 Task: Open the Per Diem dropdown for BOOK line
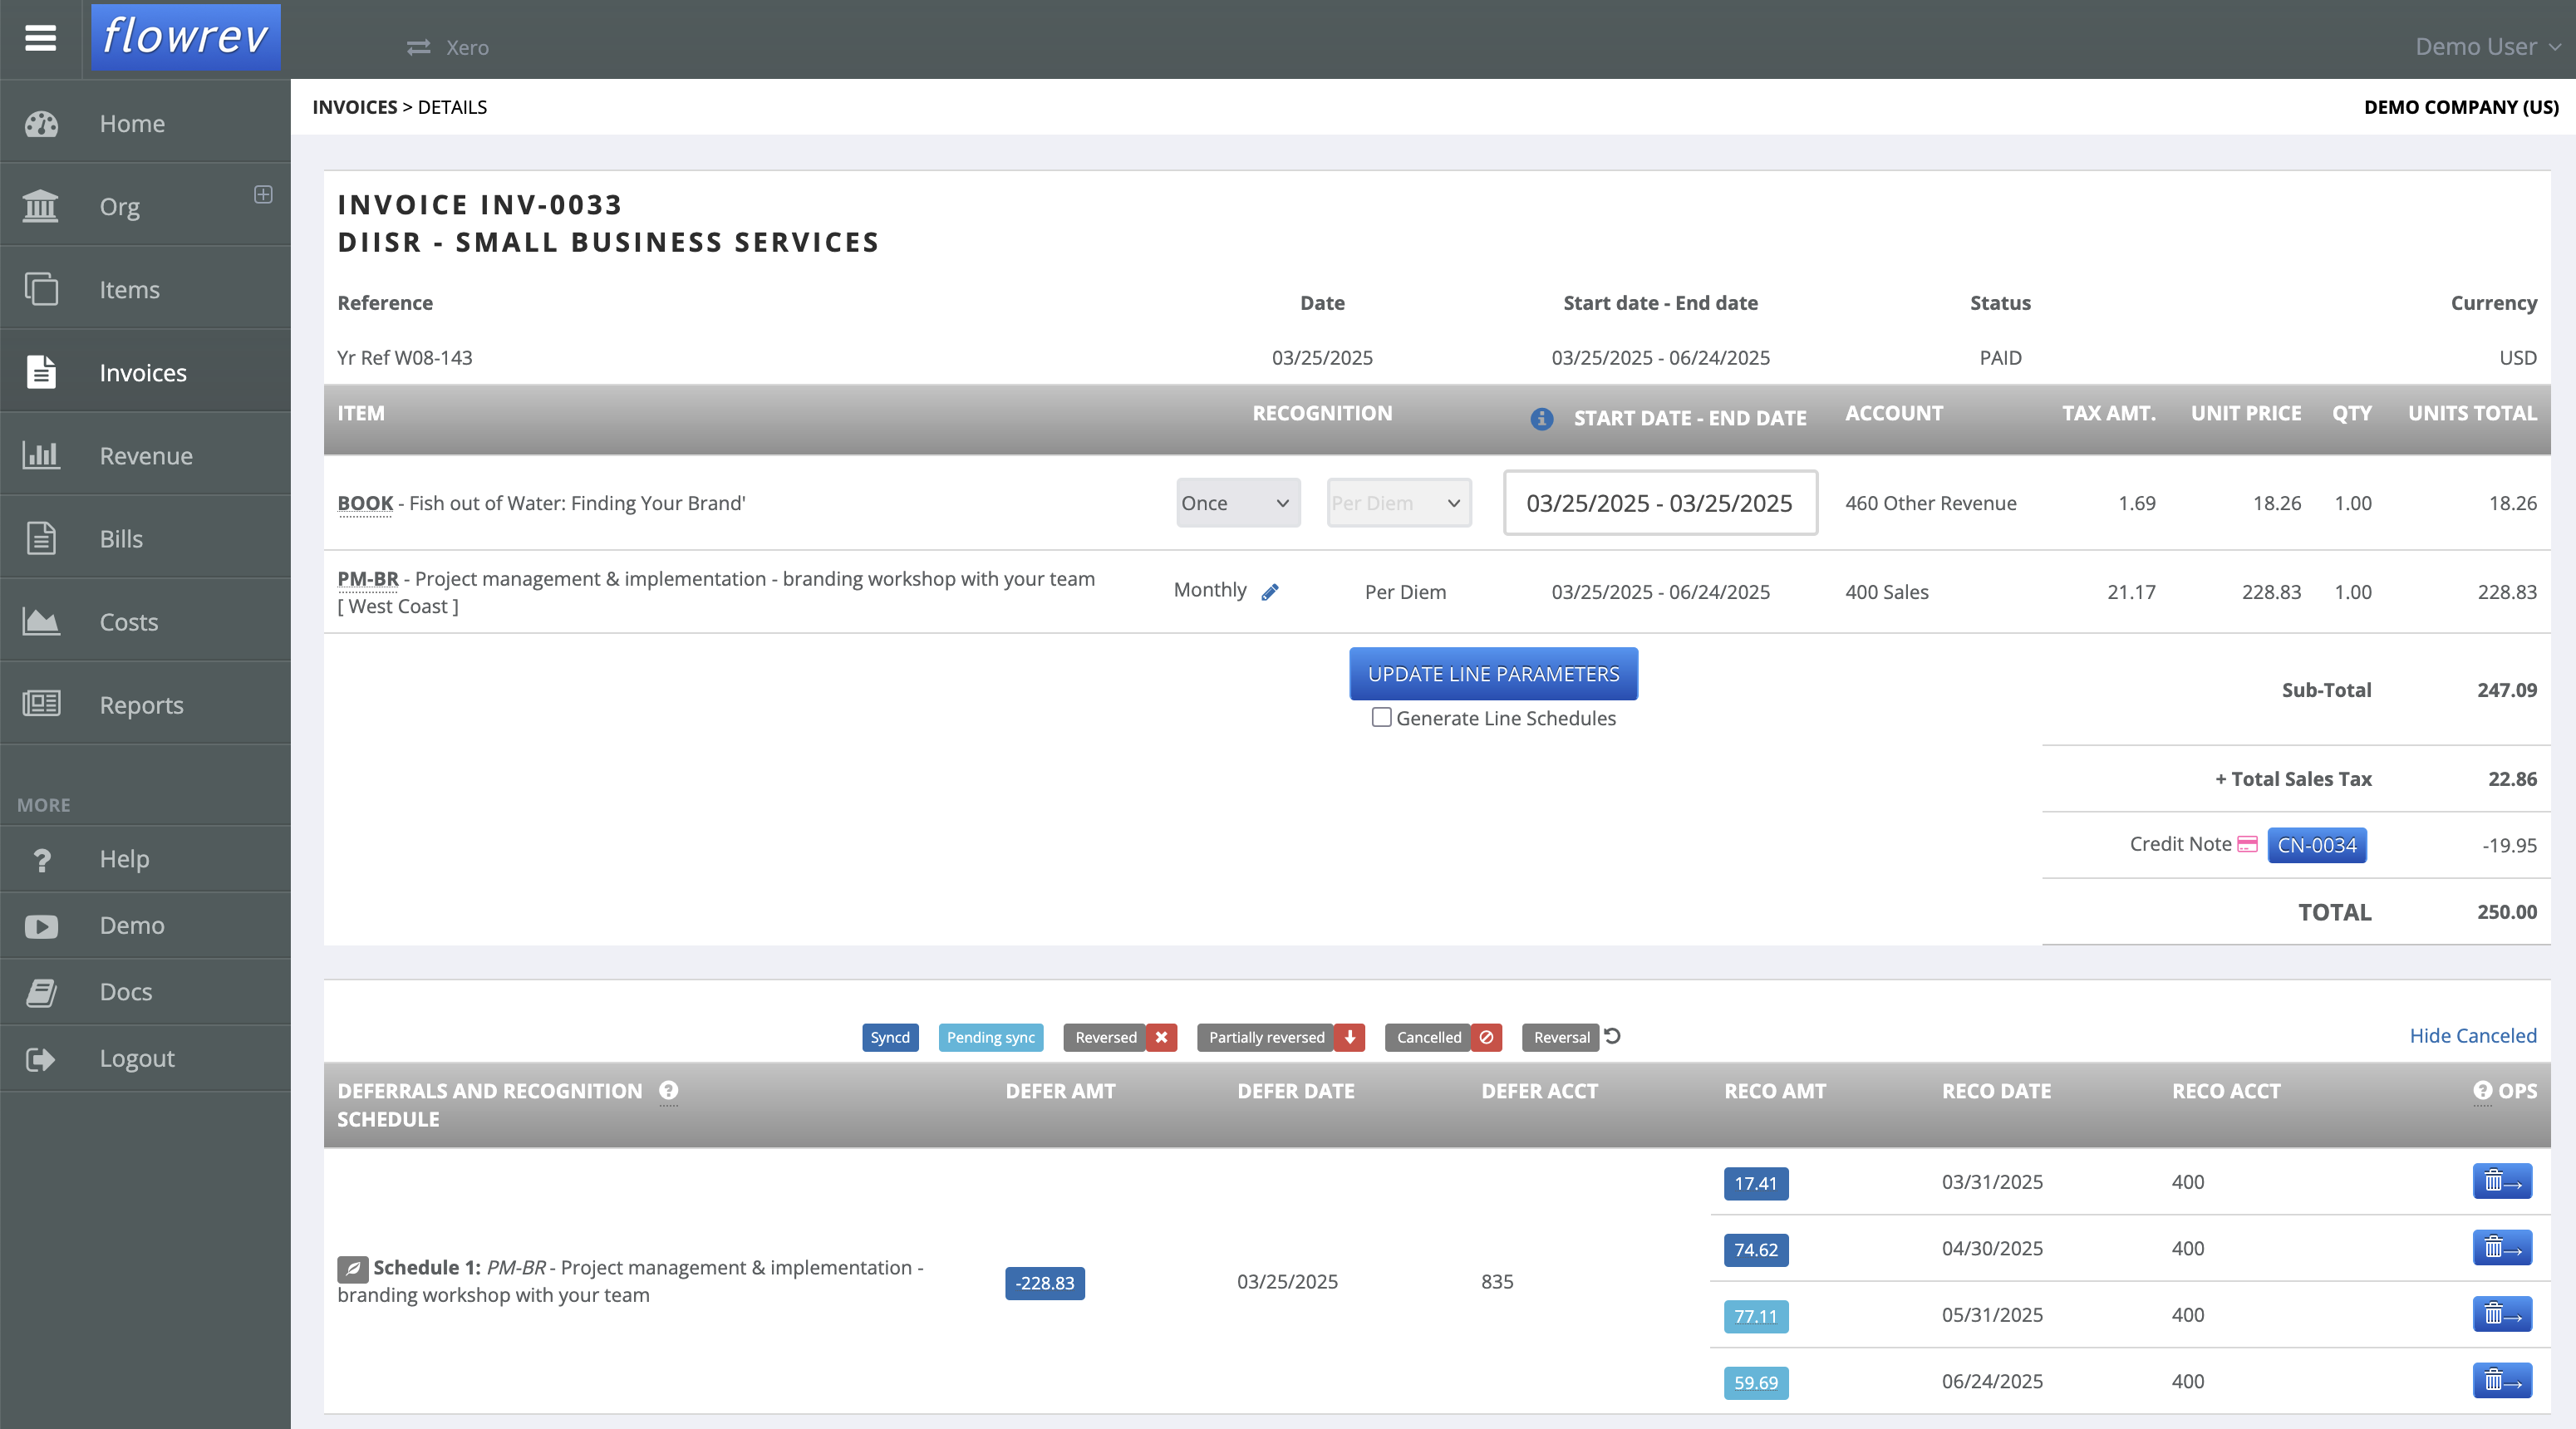[x=1398, y=503]
